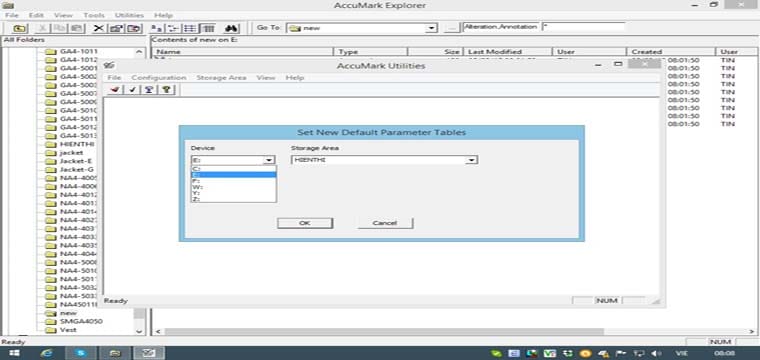Click the folder tree scroll down arrow
This screenshot has width=760, height=360.
139,331
